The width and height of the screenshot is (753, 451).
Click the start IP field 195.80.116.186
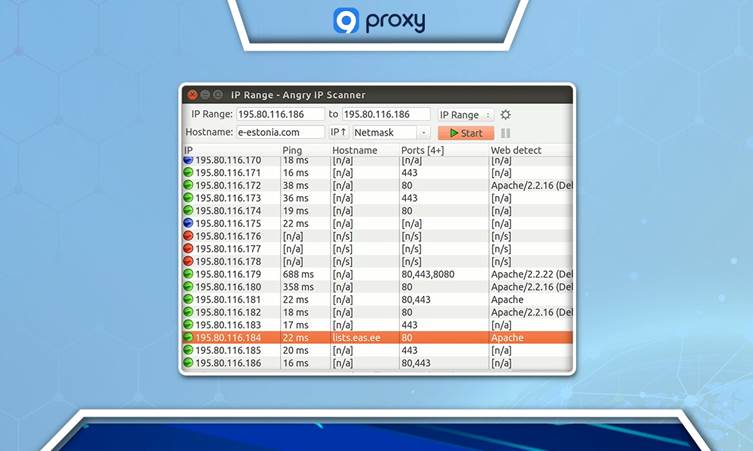tap(280, 114)
